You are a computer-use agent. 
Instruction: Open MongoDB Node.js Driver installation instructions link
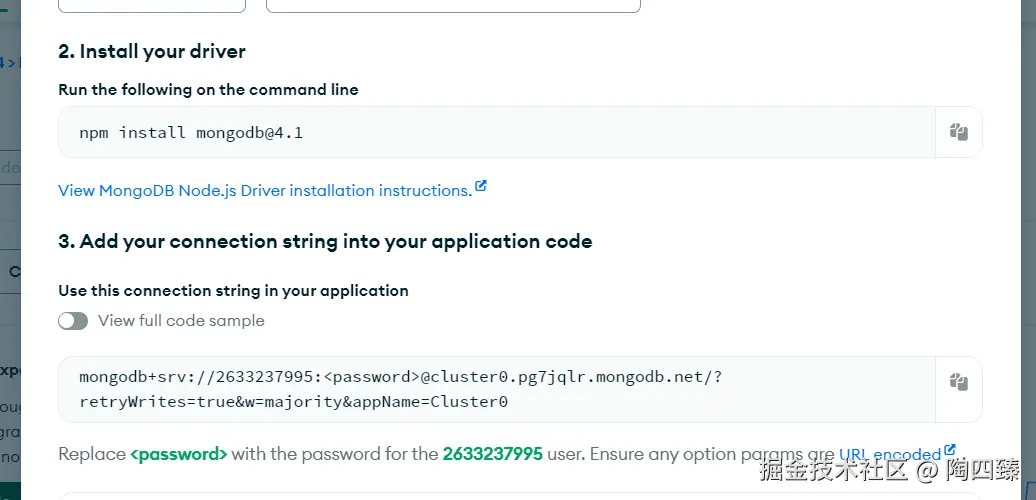(x=264, y=191)
